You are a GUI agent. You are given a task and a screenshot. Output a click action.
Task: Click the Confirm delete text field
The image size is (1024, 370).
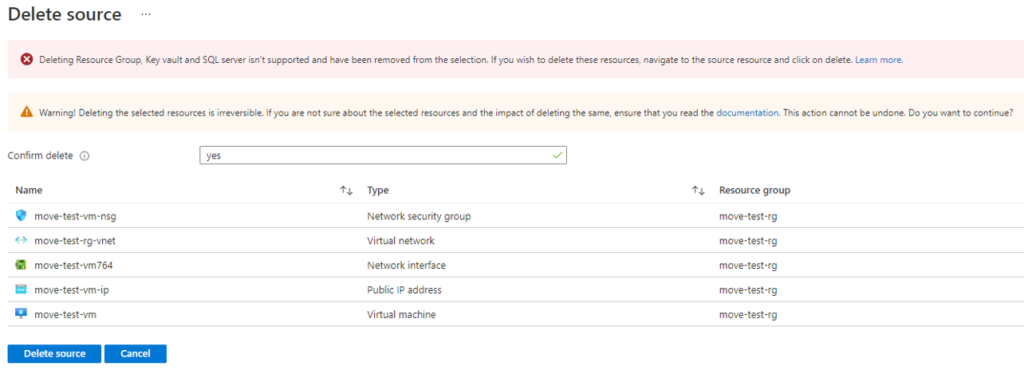click(383, 156)
